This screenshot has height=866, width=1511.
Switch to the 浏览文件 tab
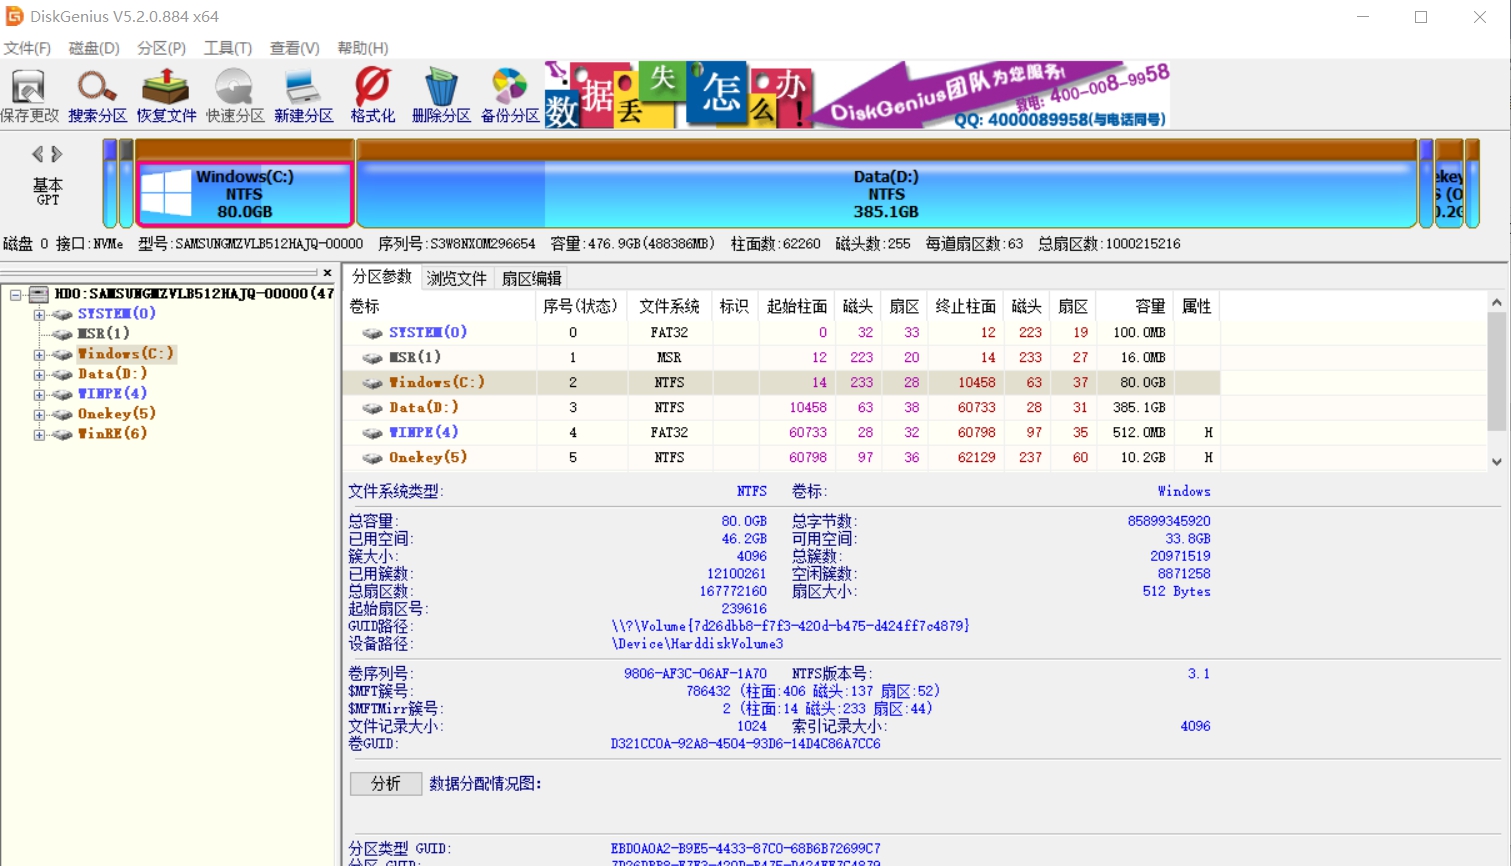(457, 278)
